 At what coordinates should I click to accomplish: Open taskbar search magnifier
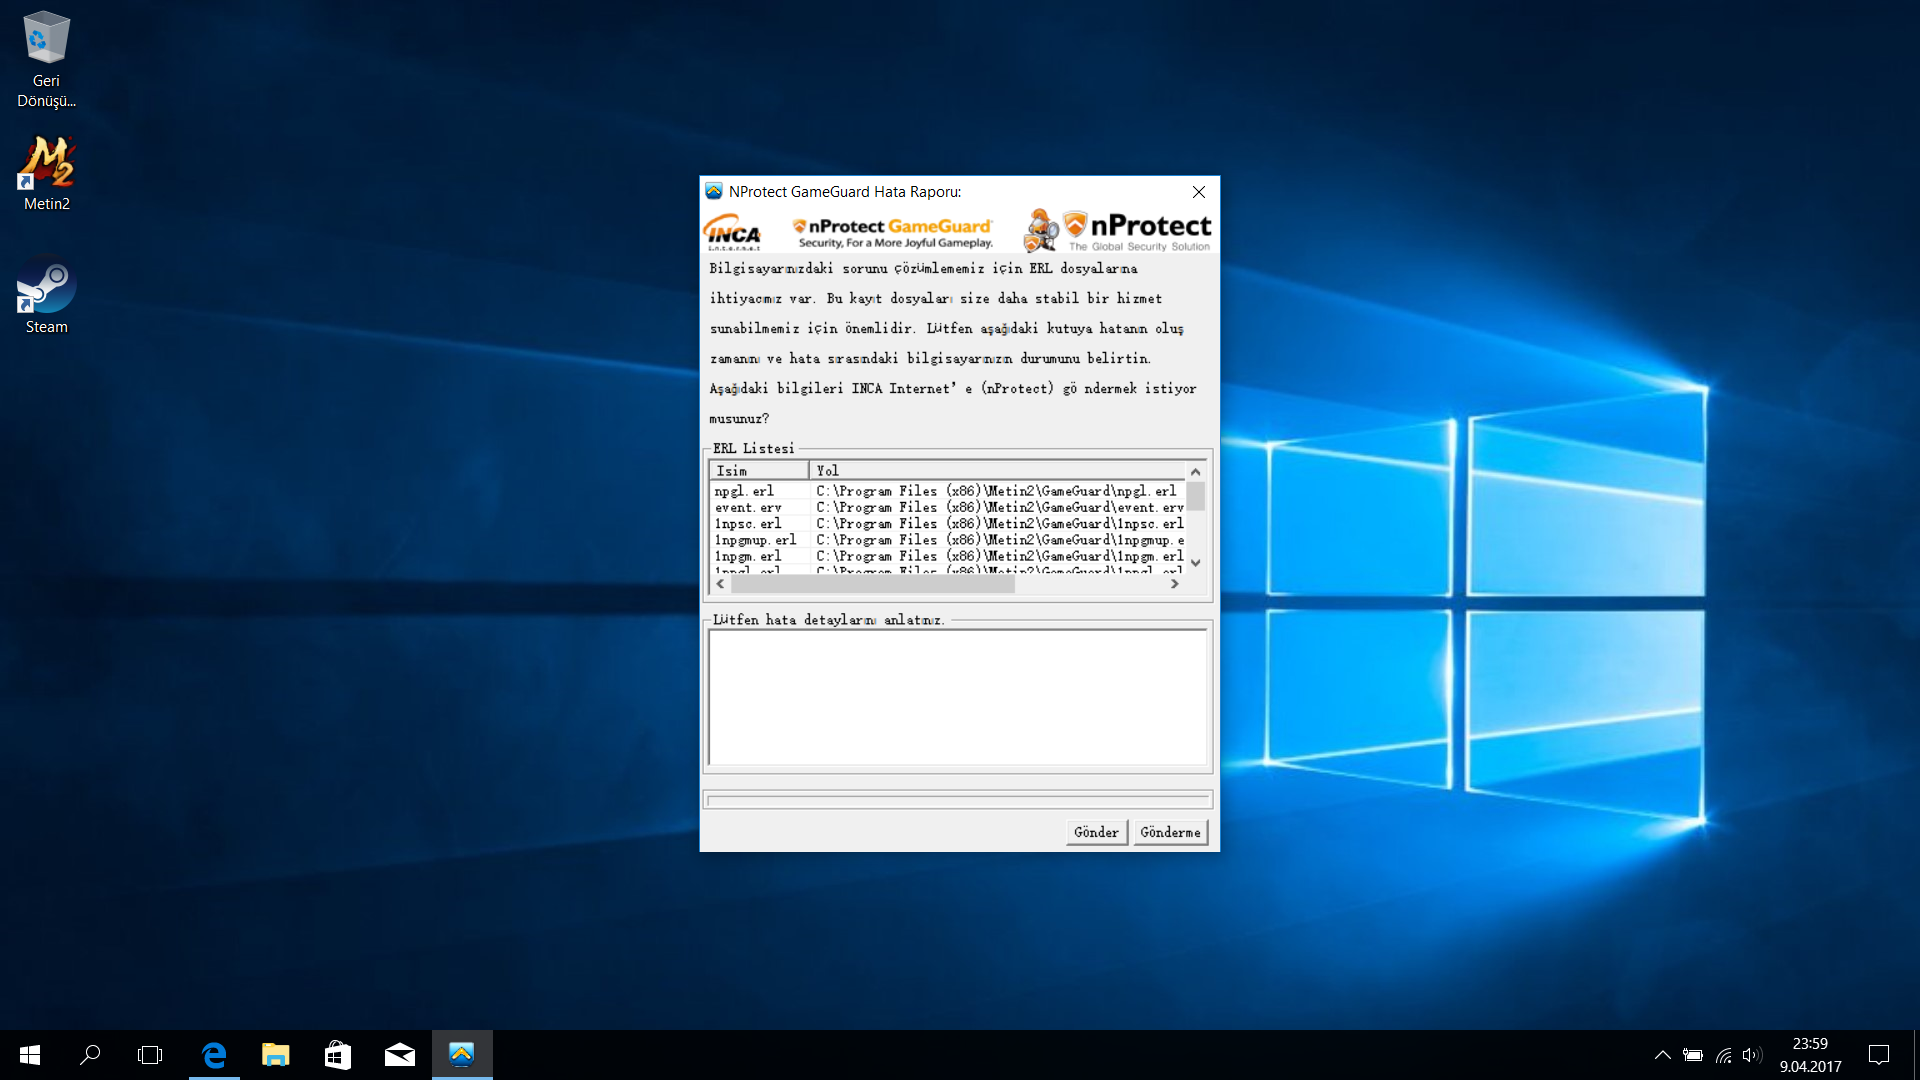pyautogui.click(x=90, y=1055)
